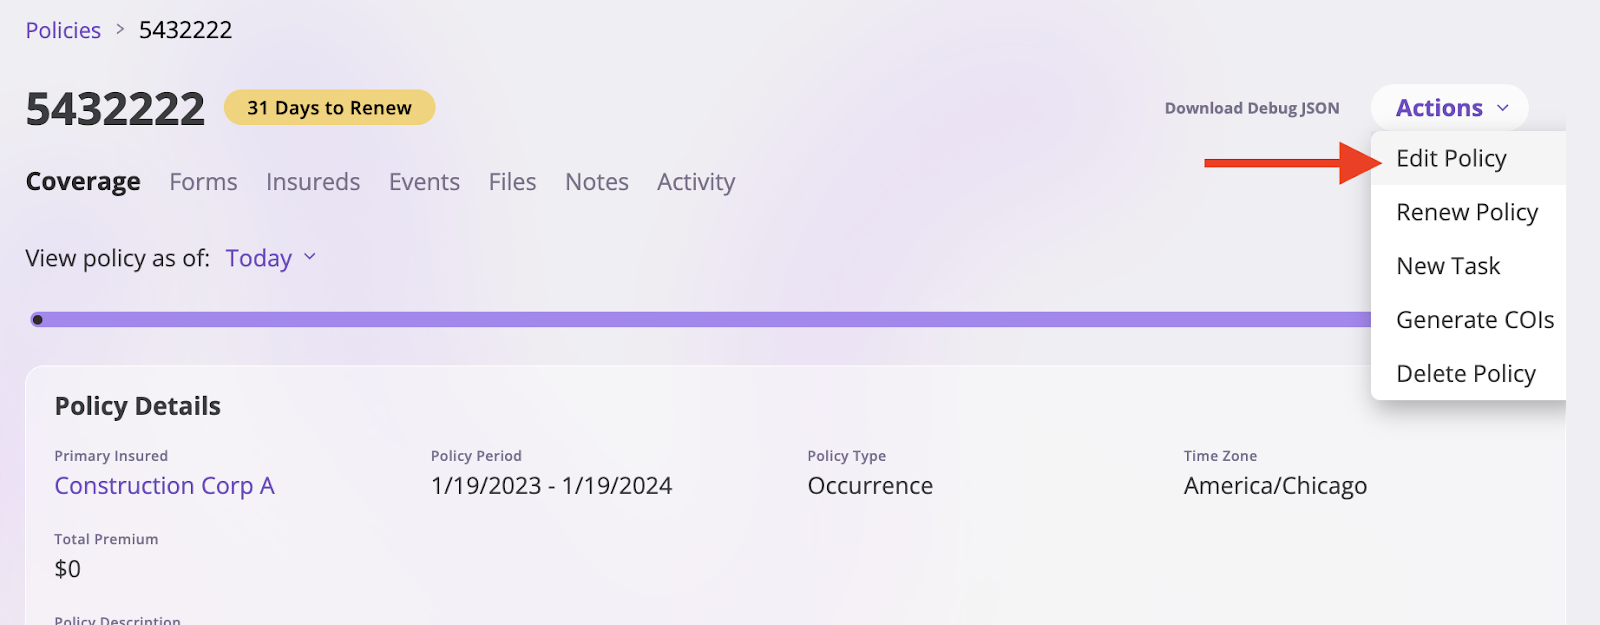The width and height of the screenshot is (1600, 625).
Task: Click the 31 Days to Renew badge
Action: (329, 108)
